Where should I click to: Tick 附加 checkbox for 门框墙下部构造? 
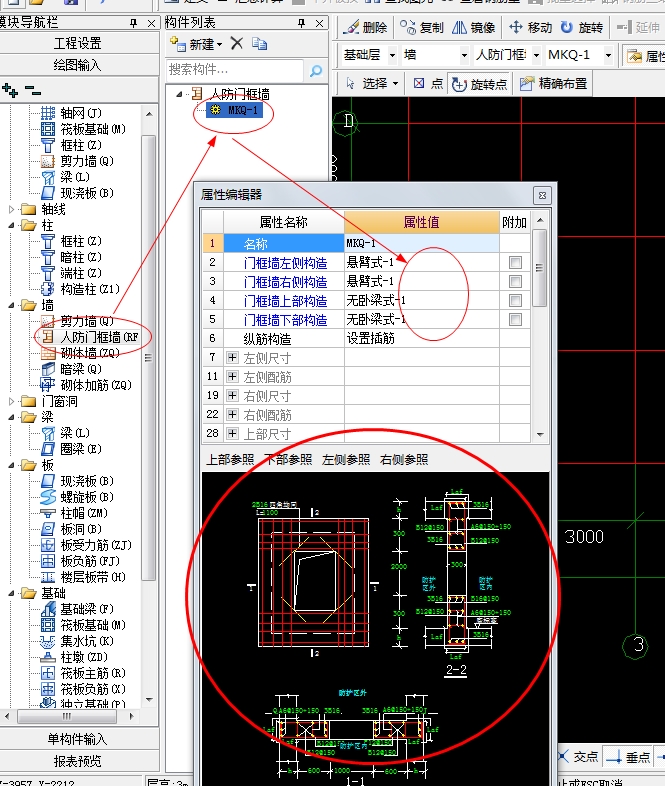coord(515,319)
